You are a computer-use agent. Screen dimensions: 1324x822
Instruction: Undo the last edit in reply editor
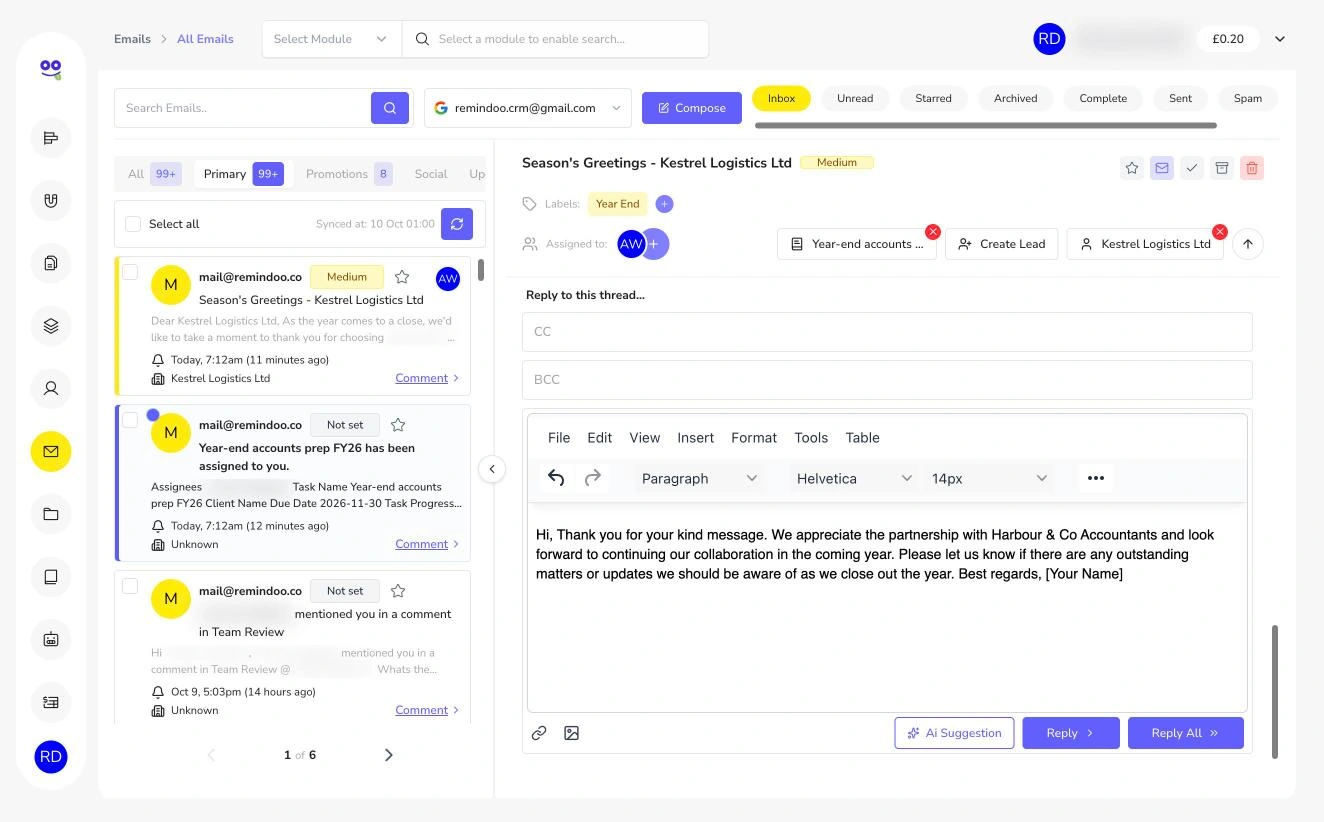pos(556,478)
